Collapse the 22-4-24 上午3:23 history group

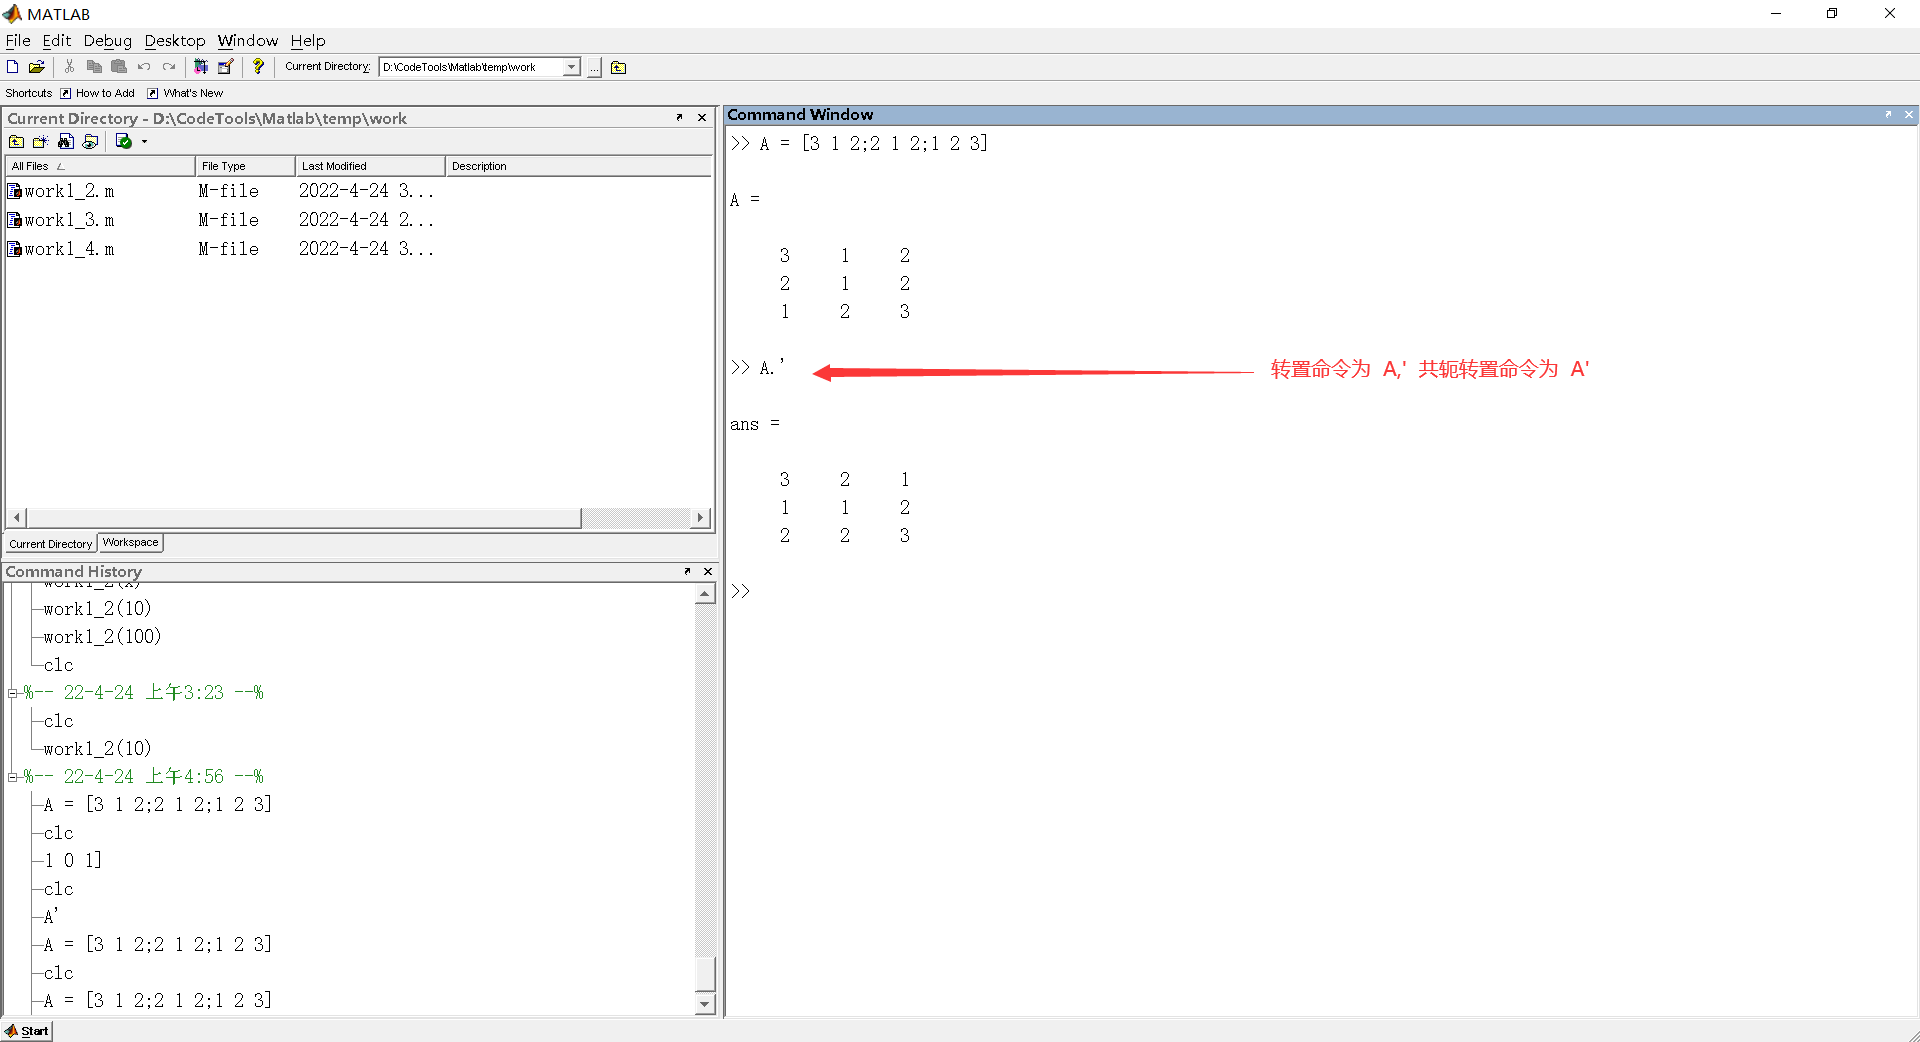(13, 693)
